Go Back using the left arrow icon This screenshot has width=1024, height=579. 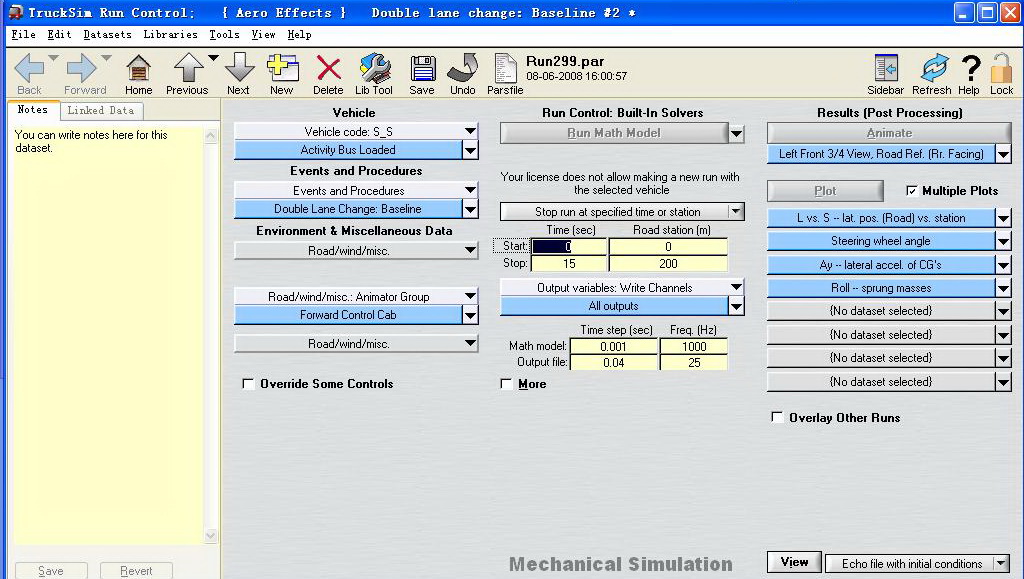click(29, 68)
